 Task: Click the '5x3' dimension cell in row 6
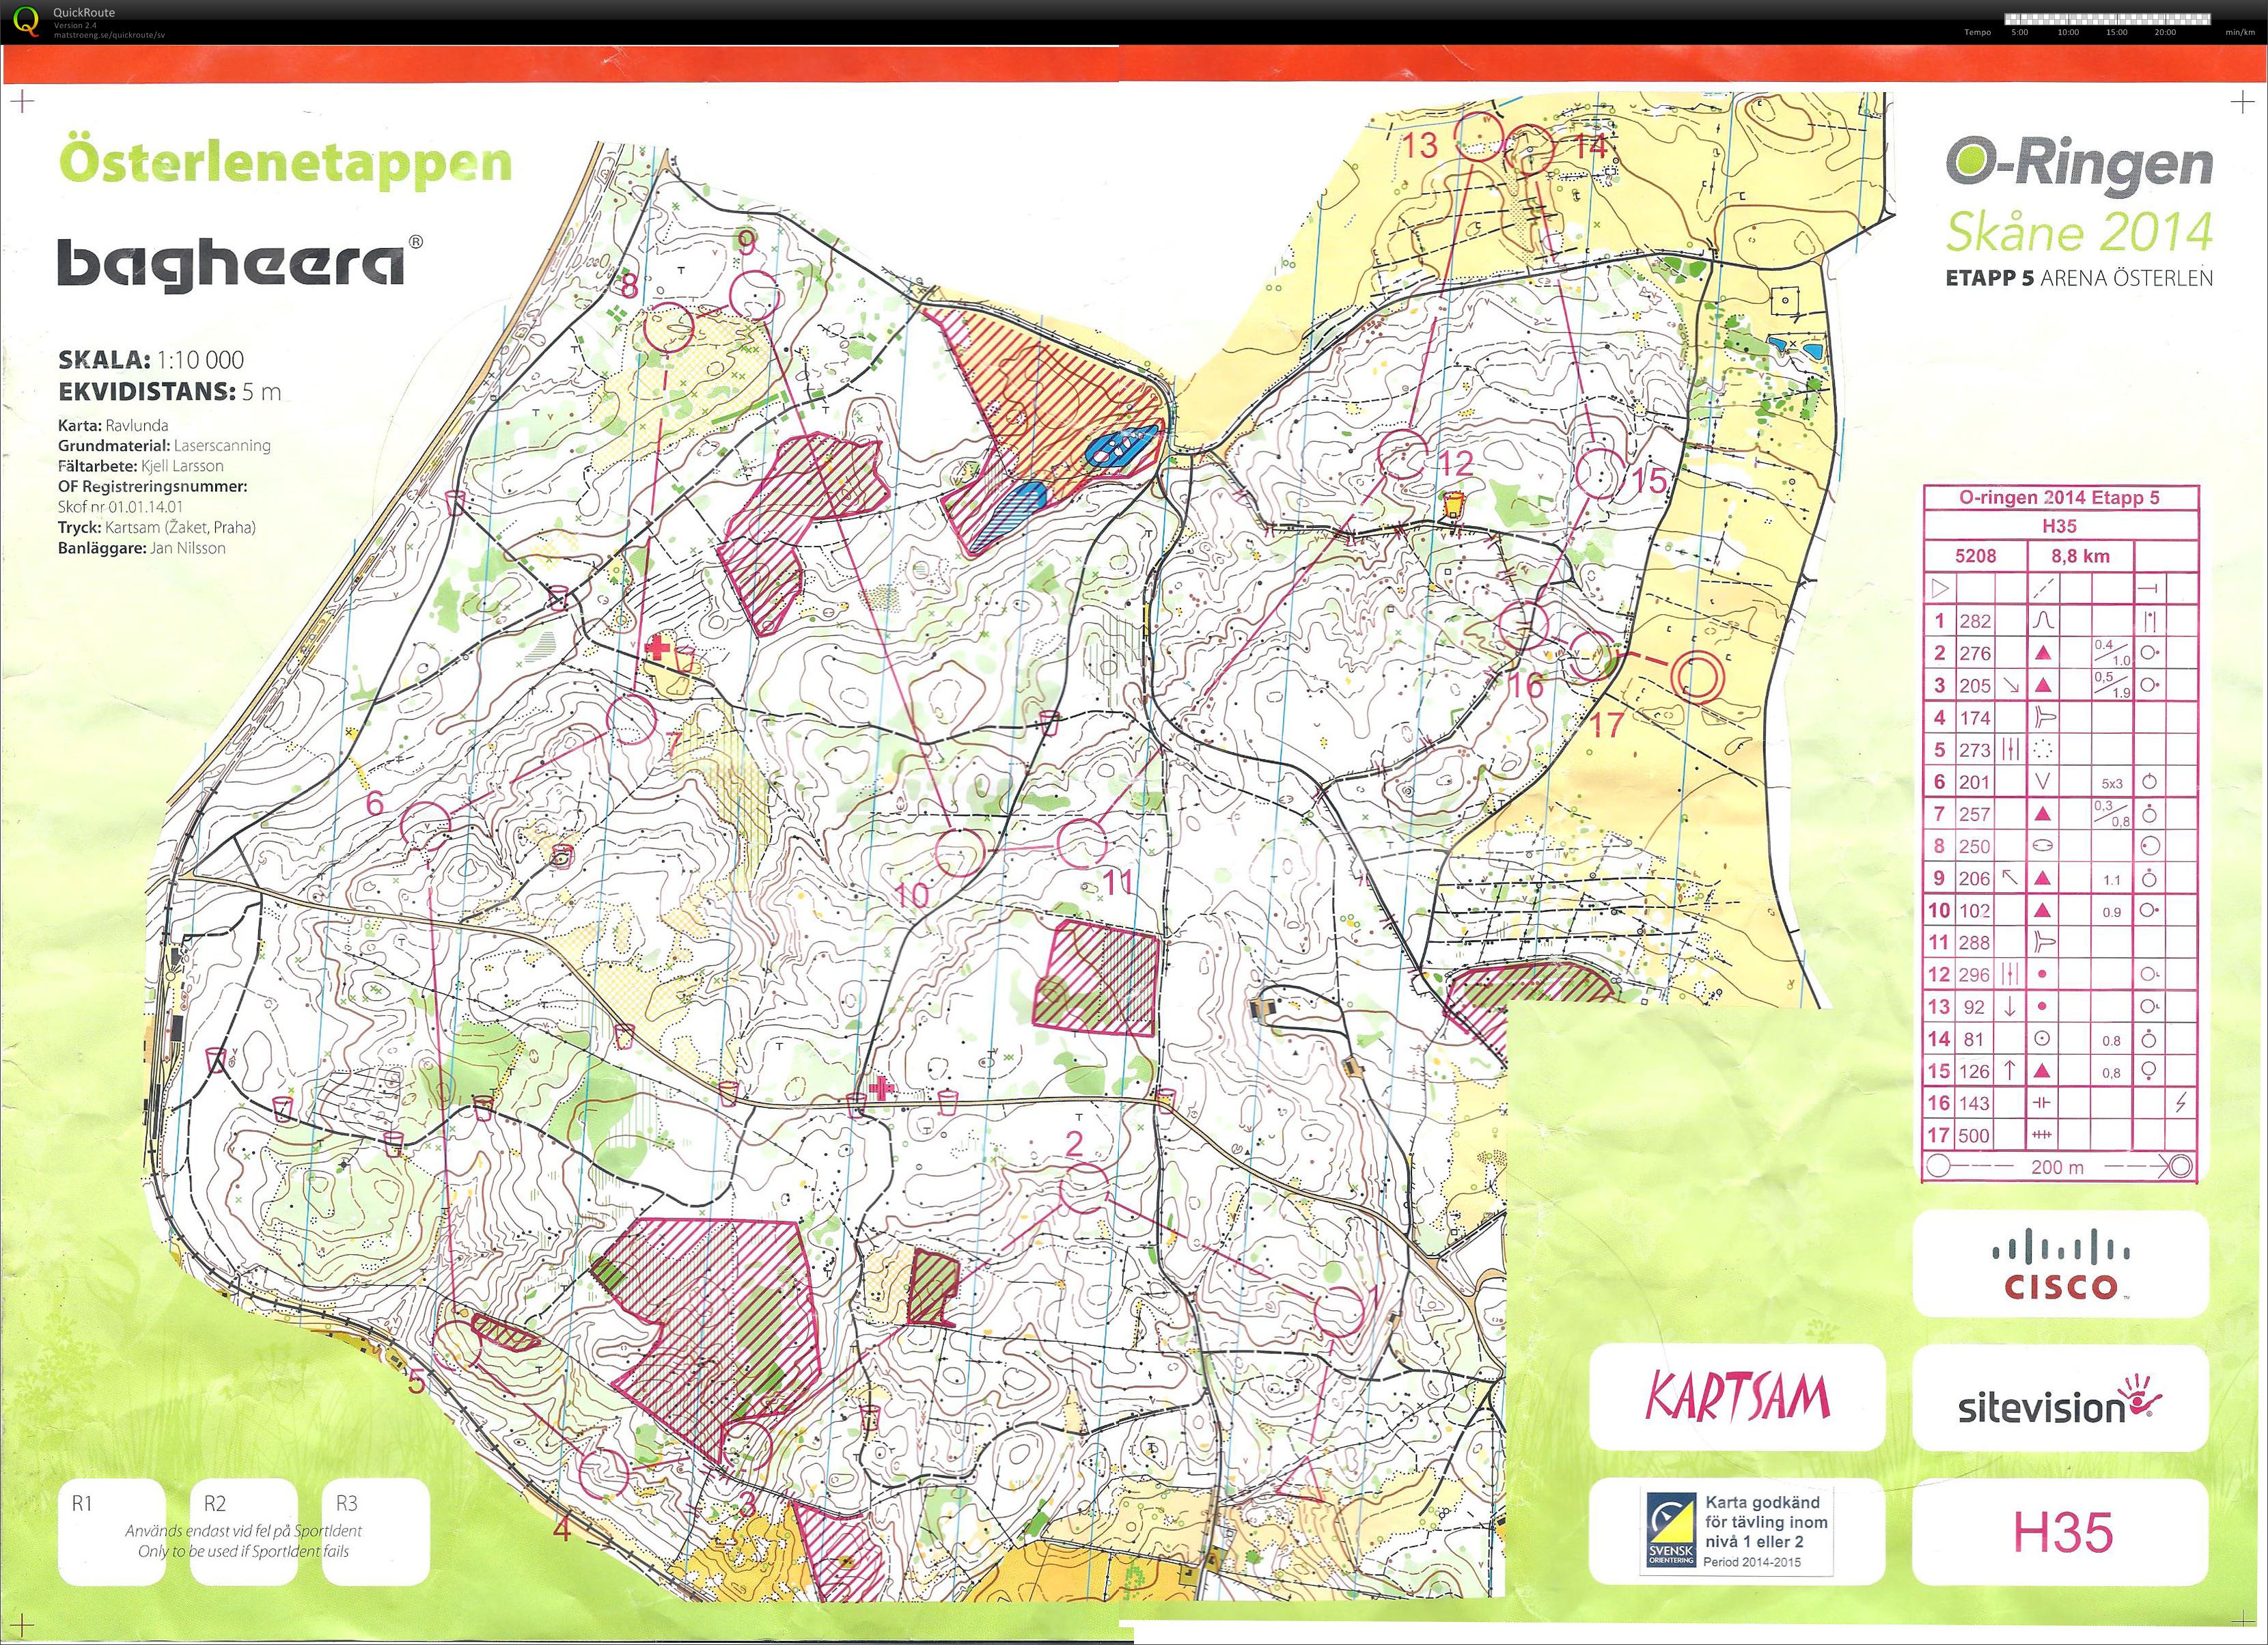pyautogui.click(x=2111, y=783)
